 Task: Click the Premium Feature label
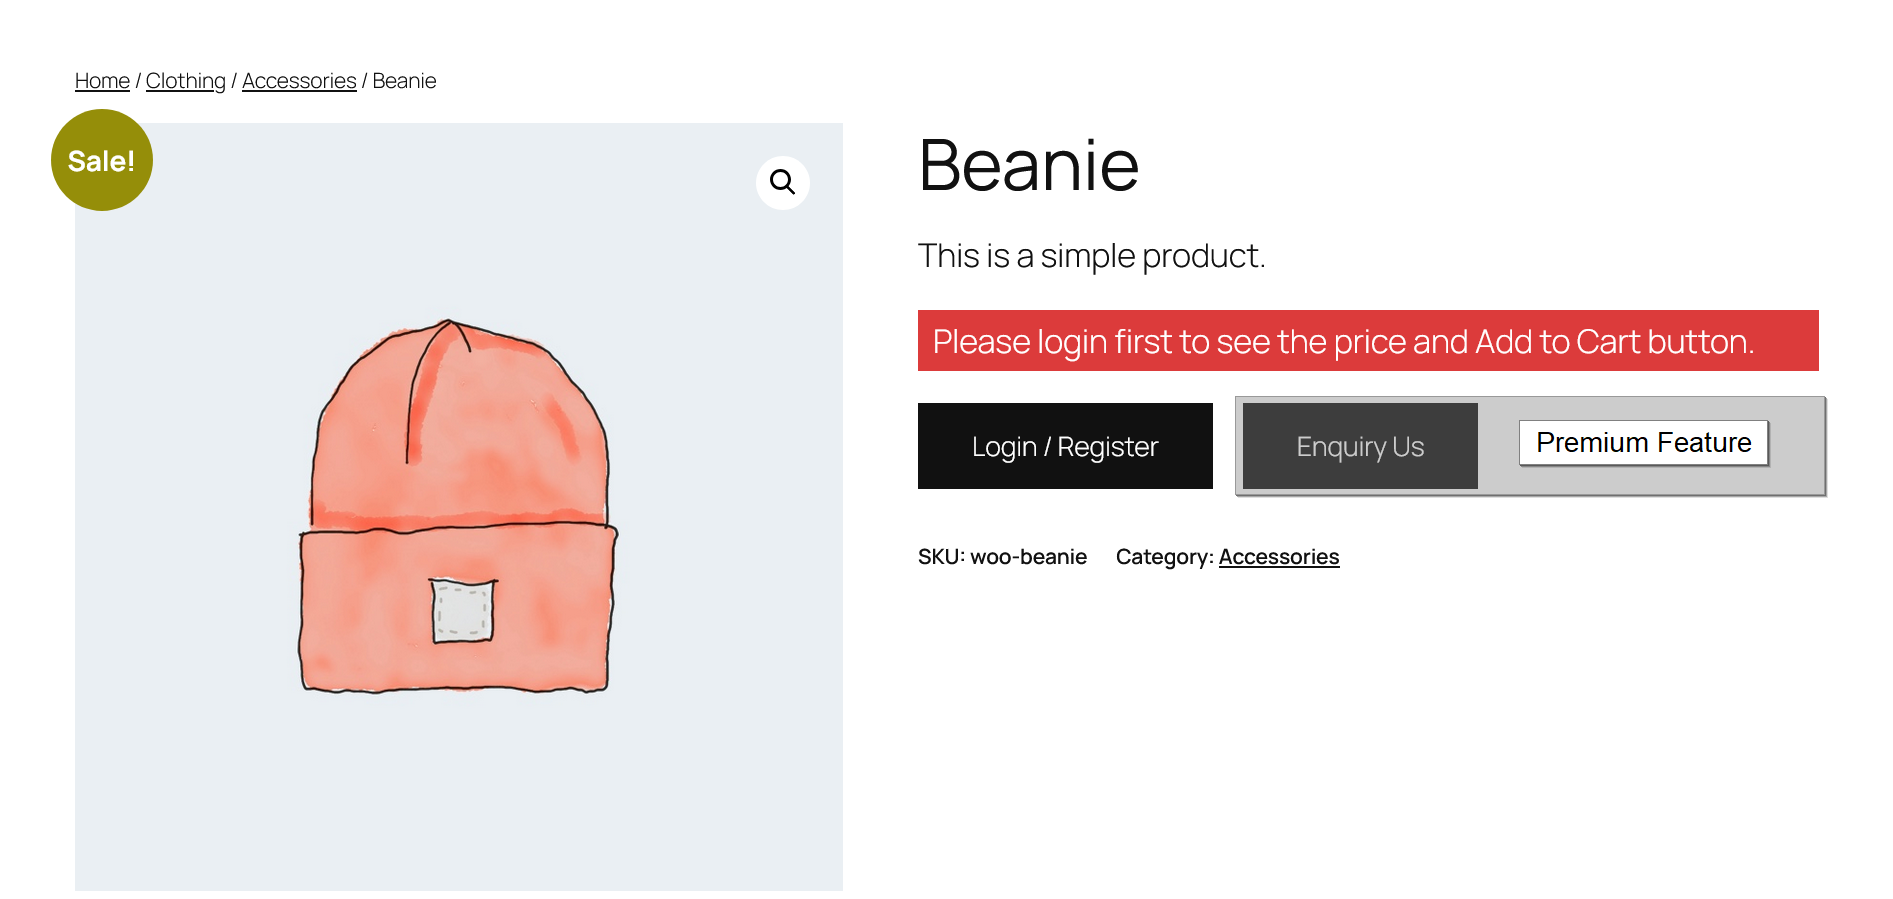pos(1644,442)
